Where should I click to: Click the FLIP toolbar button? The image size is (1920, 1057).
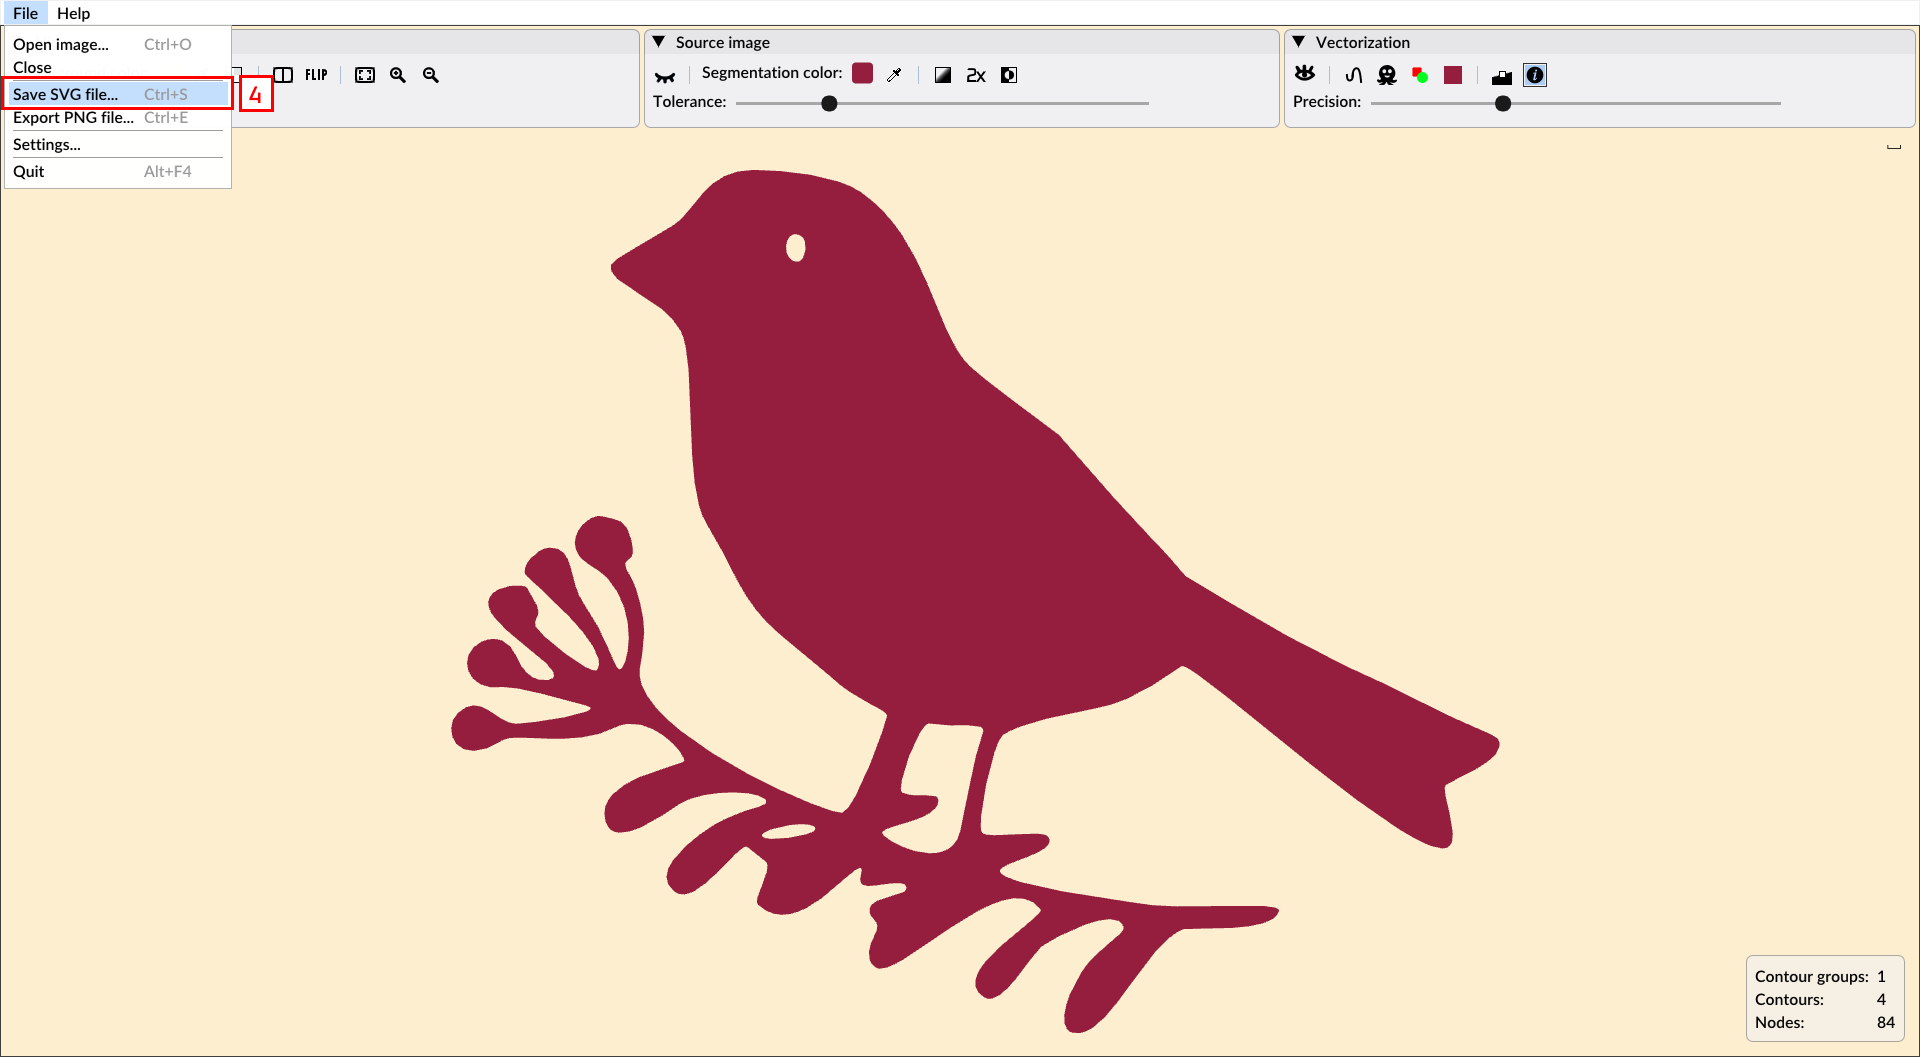click(316, 75)
